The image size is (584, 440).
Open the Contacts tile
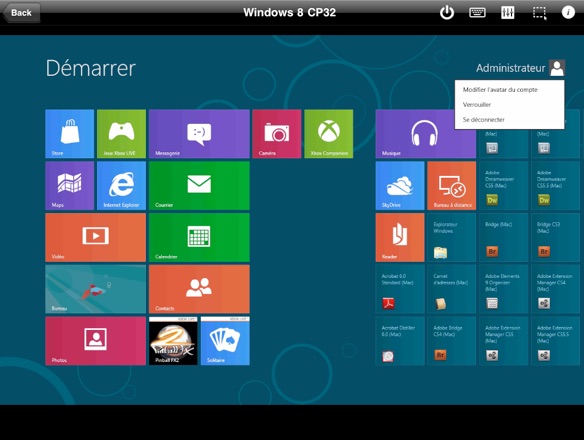point(199,289)
